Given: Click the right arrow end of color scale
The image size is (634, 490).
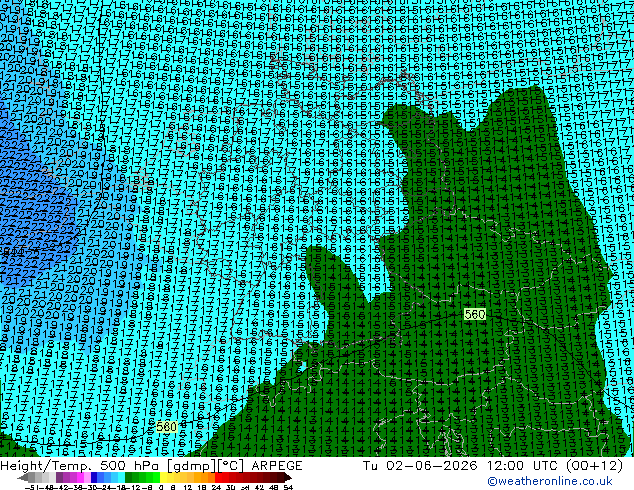Looking at the screenshot, I should click(x=287, y=477).
